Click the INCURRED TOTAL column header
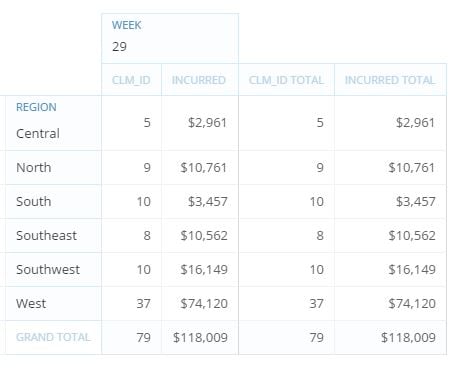This screenshot has width=465, height=370. [390, 80]
